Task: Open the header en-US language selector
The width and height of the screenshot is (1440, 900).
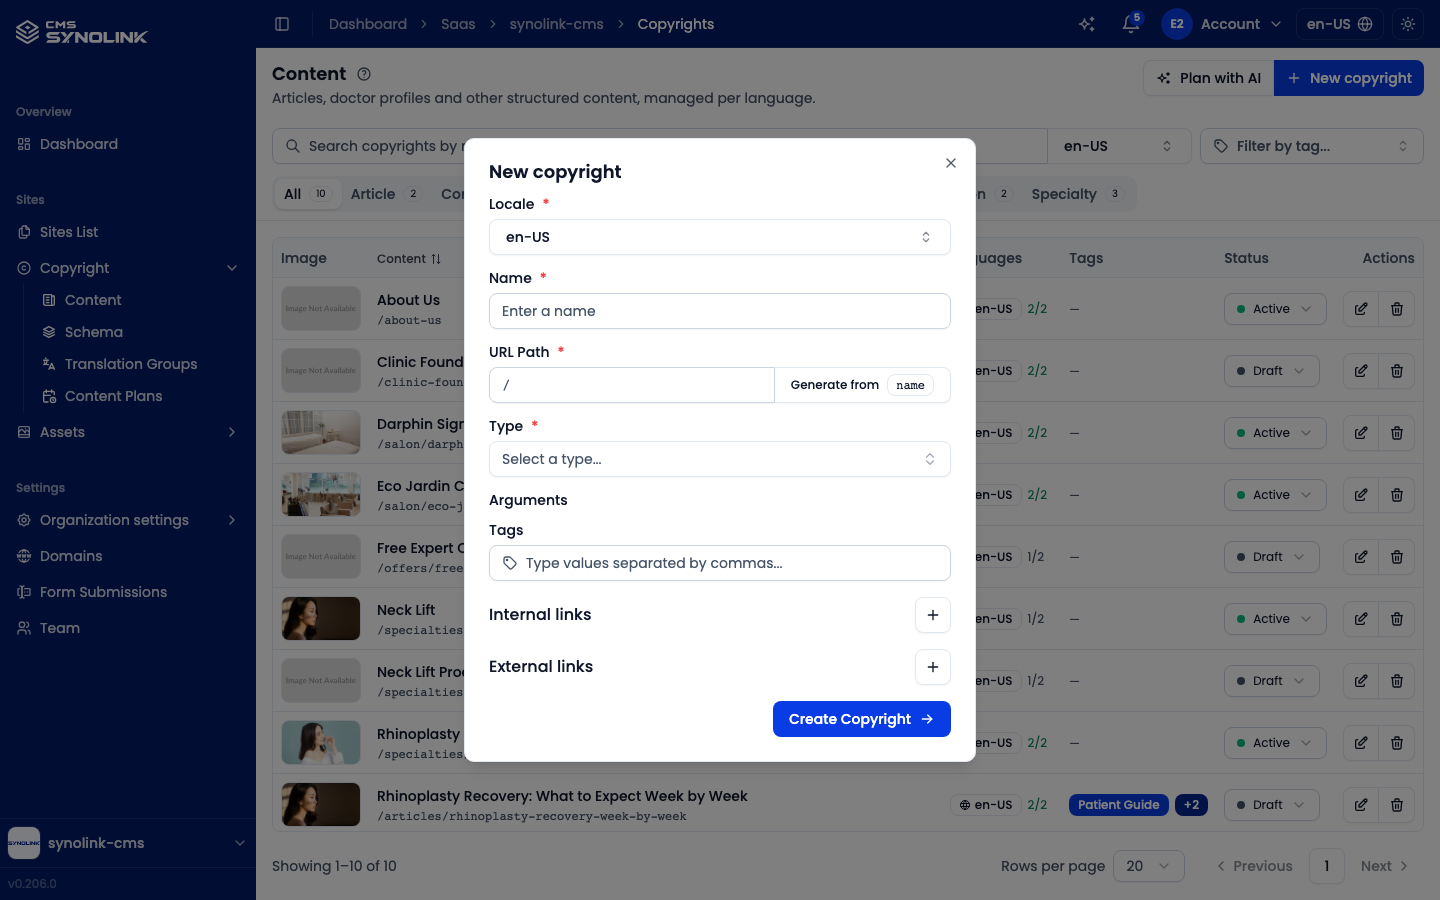Action: coord(1340,24)
